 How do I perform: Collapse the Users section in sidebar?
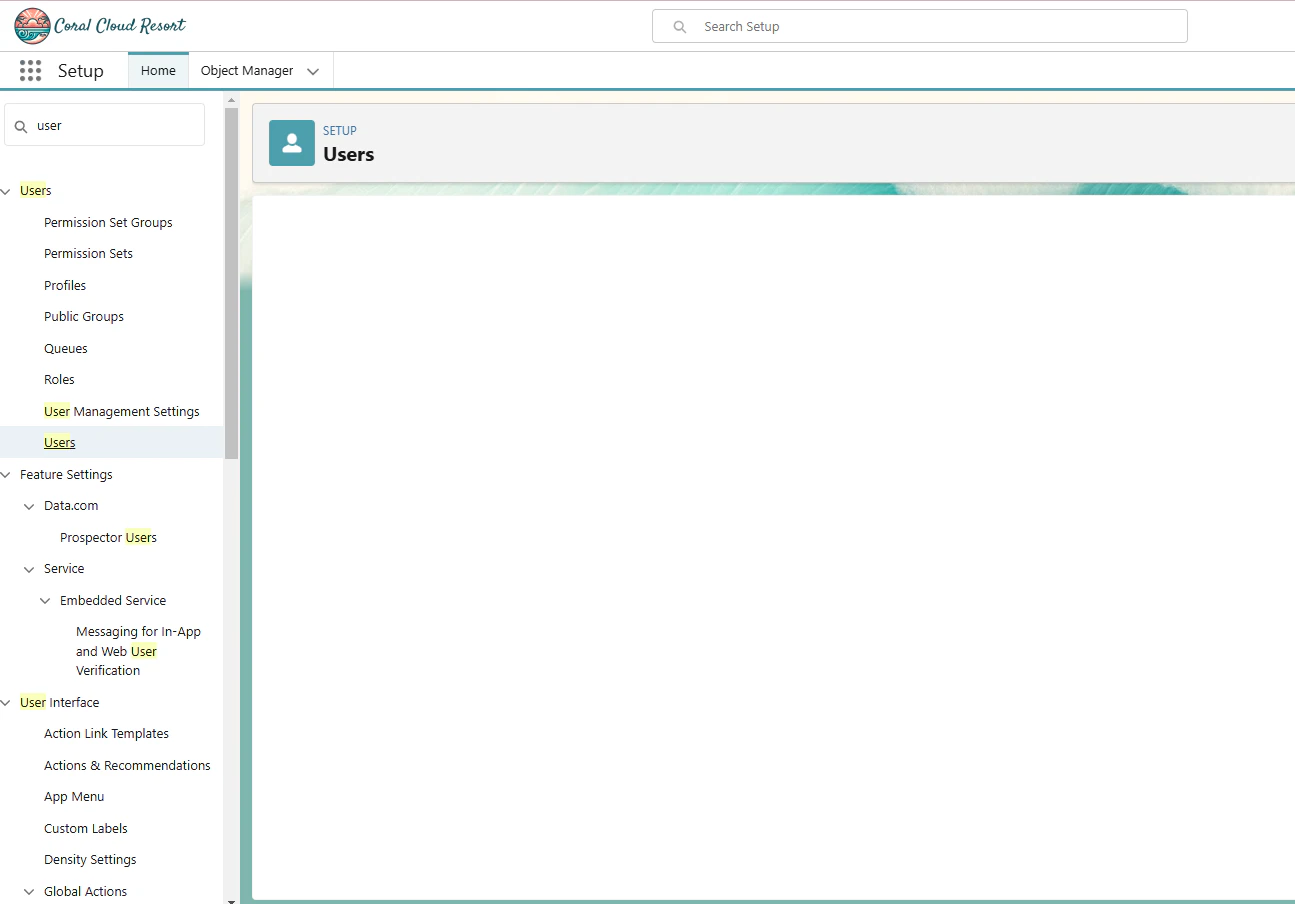click(8, 191)
